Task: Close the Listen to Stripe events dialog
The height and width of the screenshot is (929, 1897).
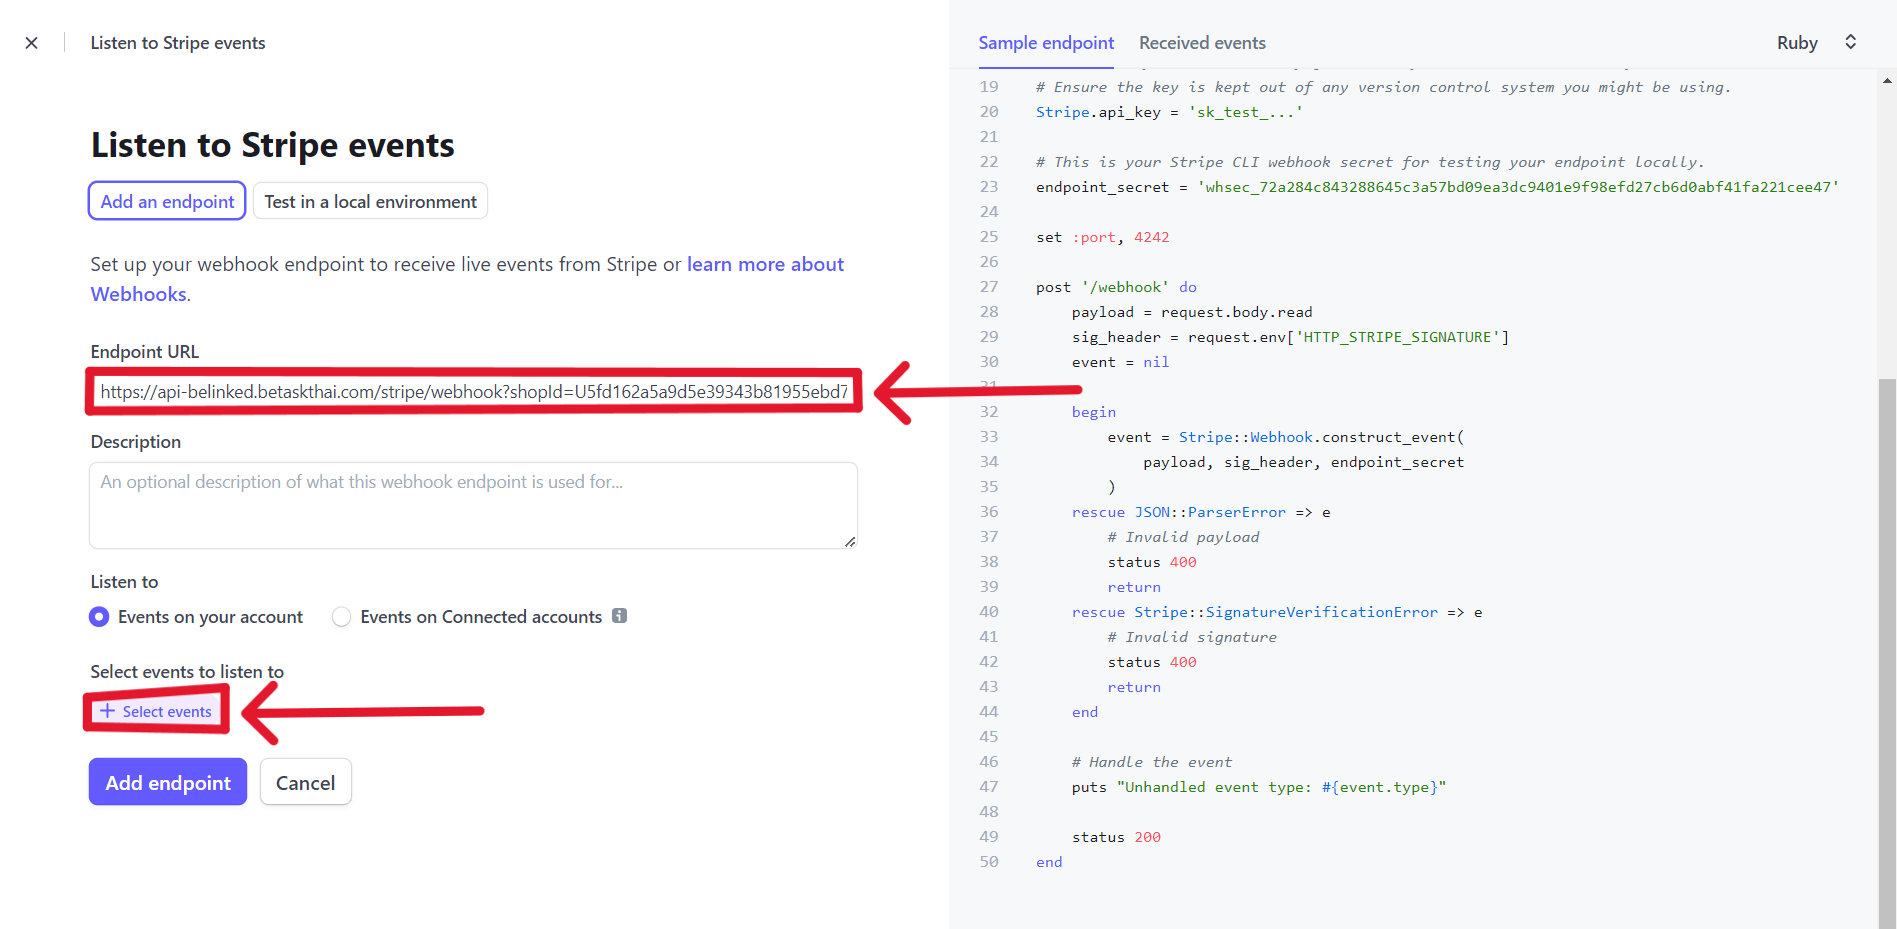Action: click(x=32, y=43)
